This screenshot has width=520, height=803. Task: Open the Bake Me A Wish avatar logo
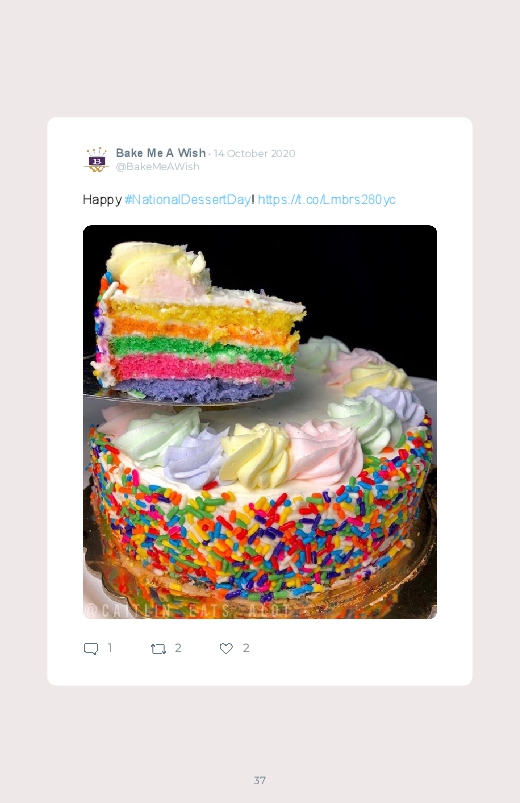click(96, 160)
